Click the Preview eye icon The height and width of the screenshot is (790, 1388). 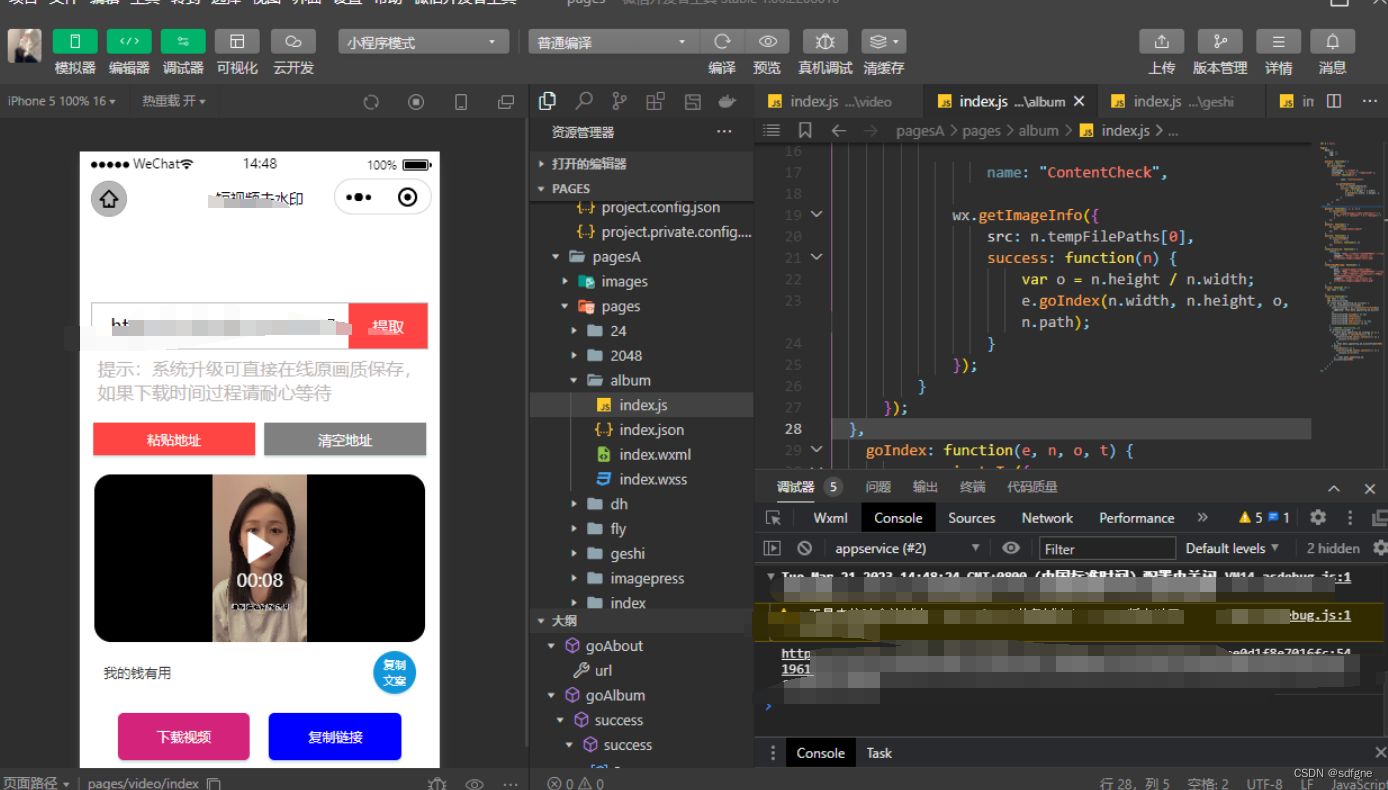pos(767,42)
